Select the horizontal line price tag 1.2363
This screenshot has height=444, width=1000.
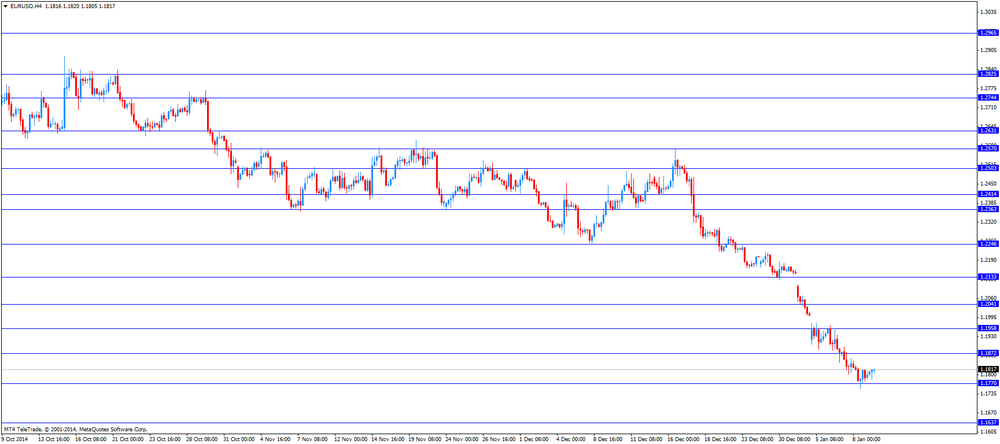(x=988, y=209)
